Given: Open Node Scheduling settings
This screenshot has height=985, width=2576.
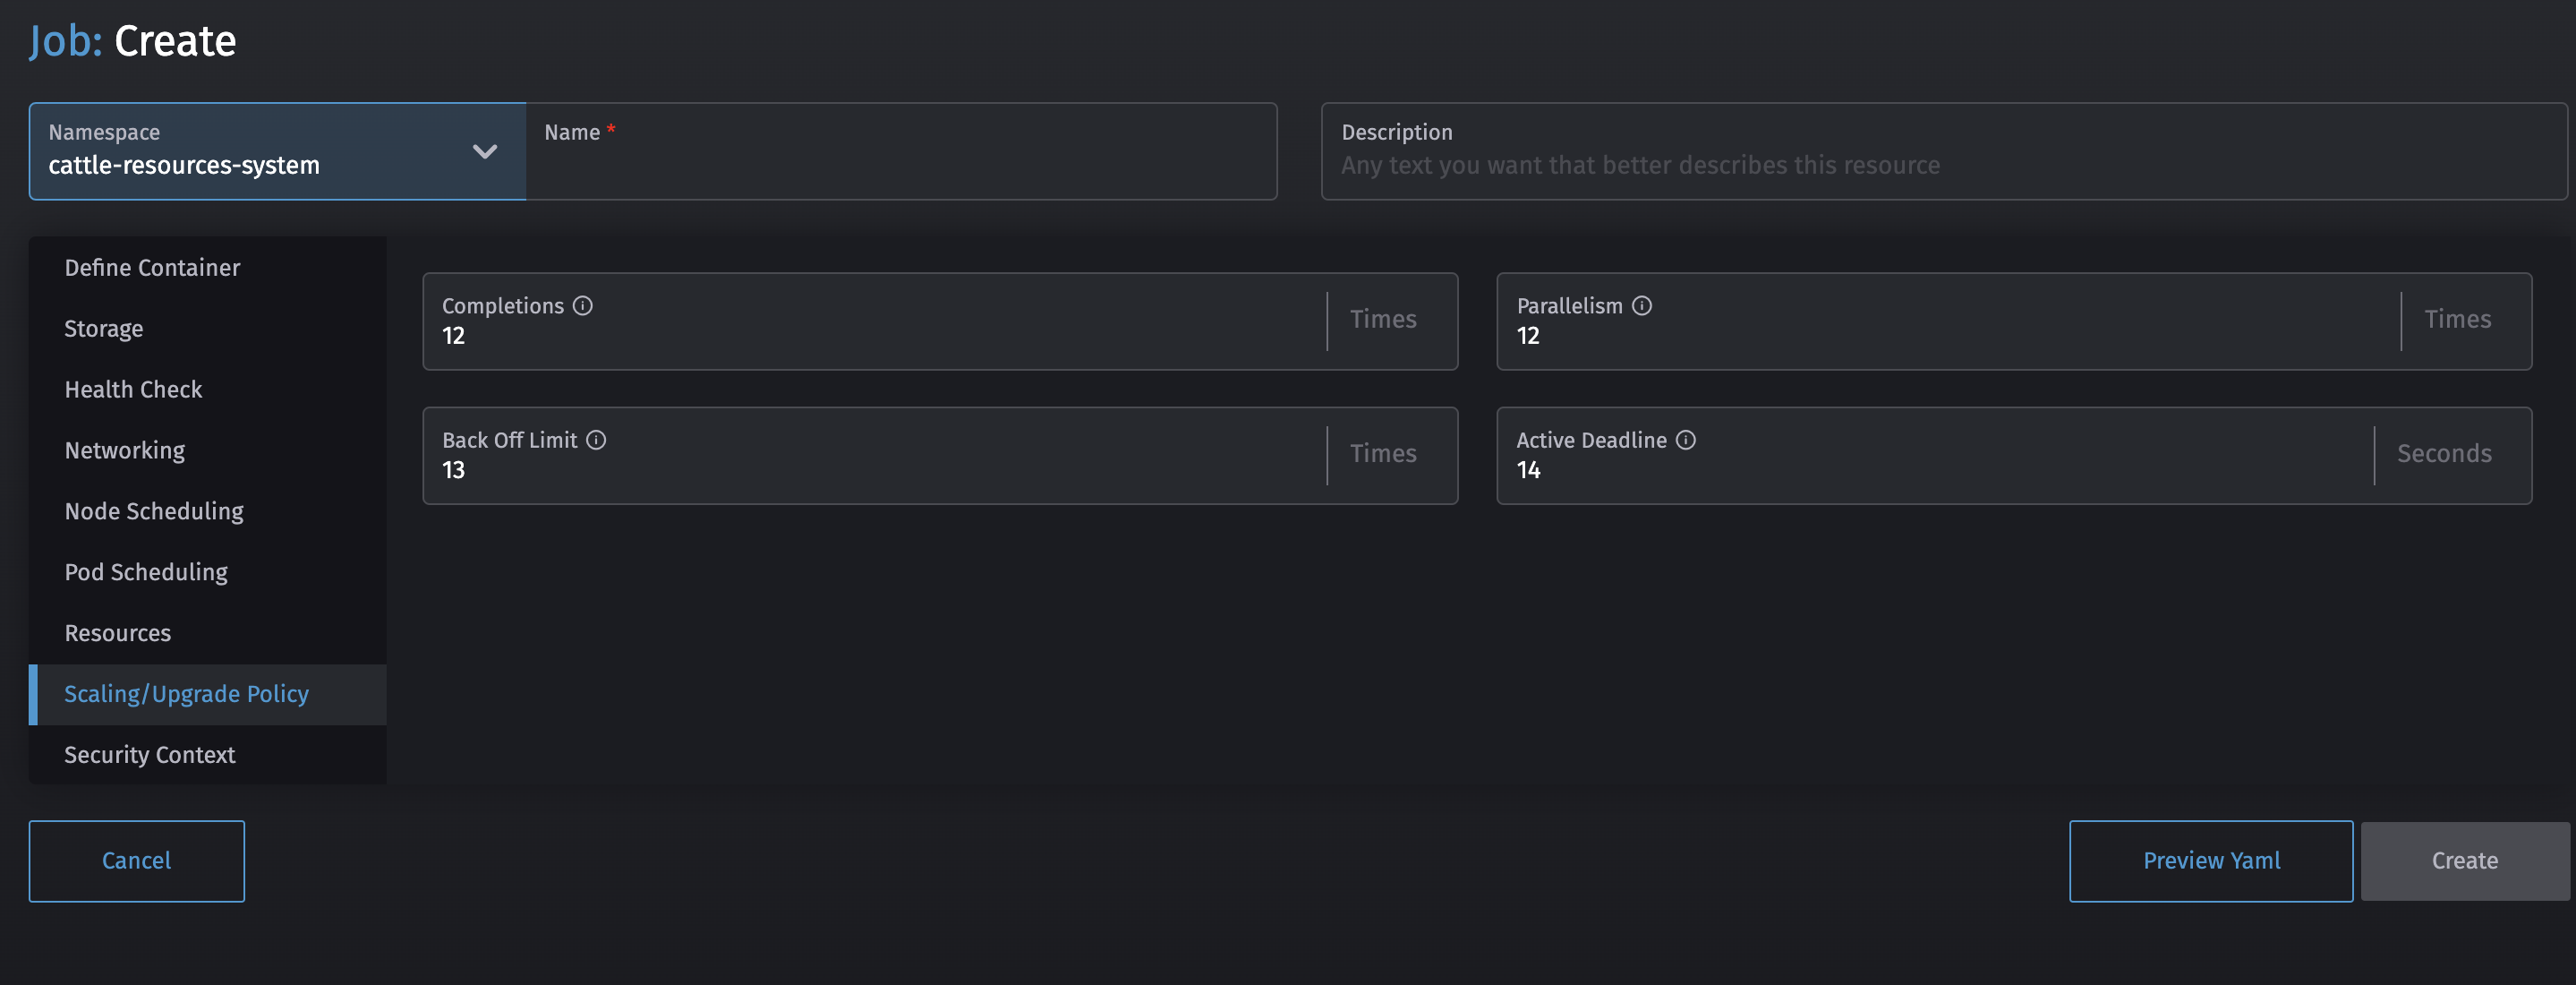Looking at the screenshot, I should (154, 511).
